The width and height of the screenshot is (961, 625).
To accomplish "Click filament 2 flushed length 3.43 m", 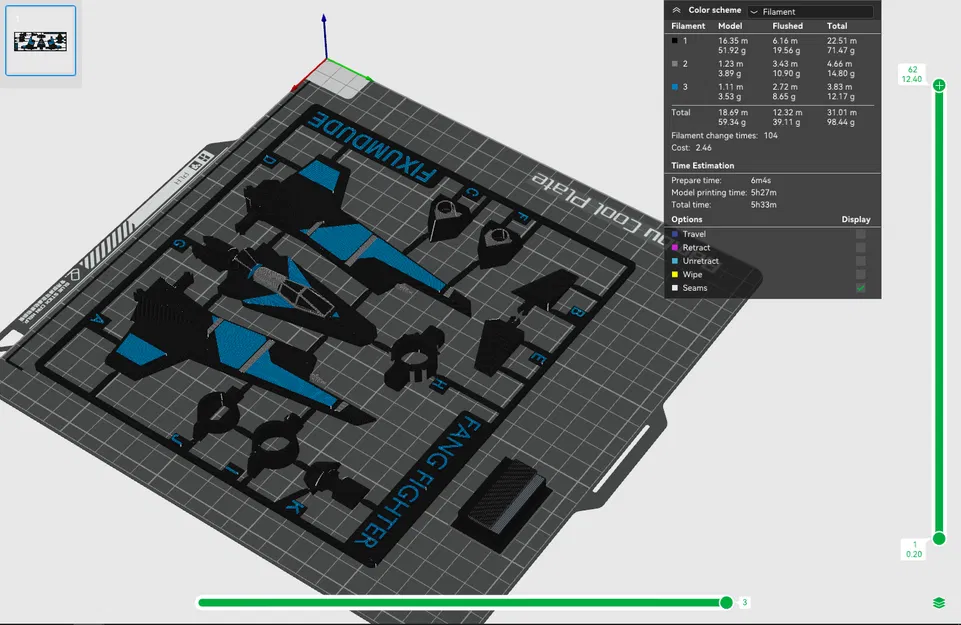I will (x=785, y=64).
